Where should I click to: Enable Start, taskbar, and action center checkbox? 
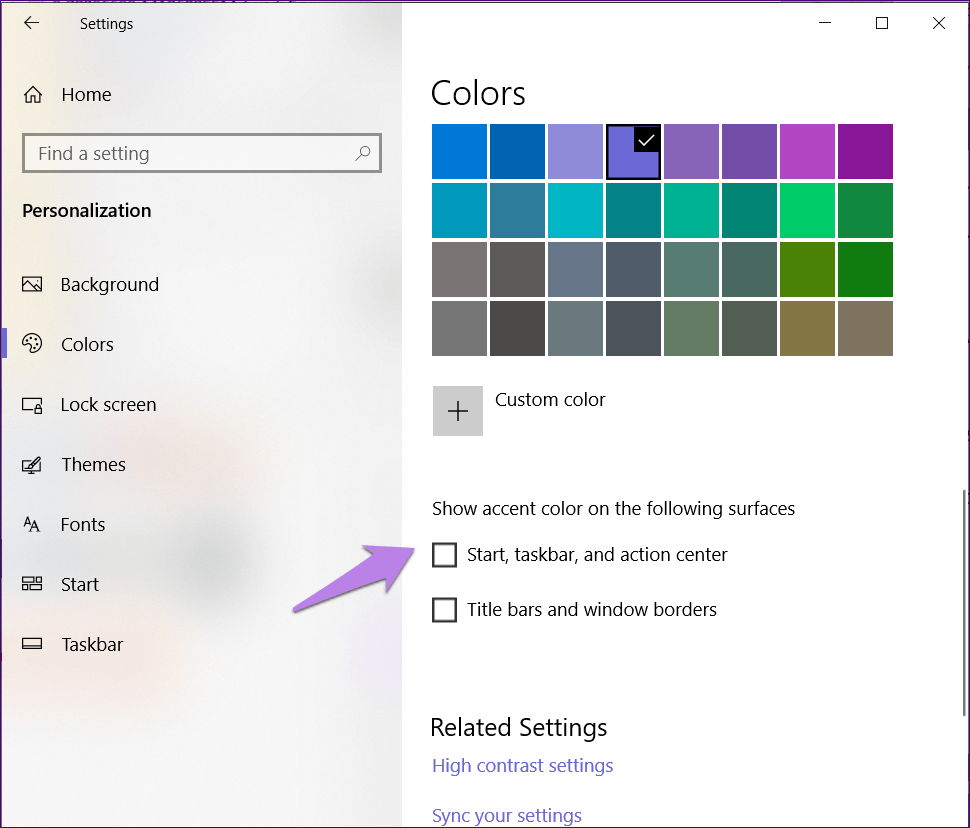click(444, 555)
